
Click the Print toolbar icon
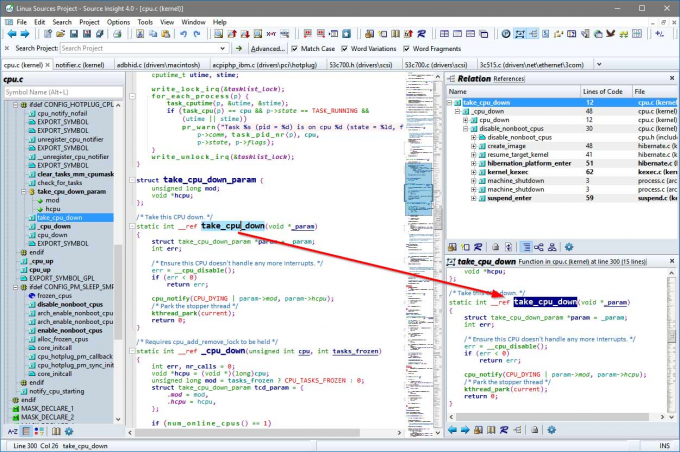pos(117,34)
